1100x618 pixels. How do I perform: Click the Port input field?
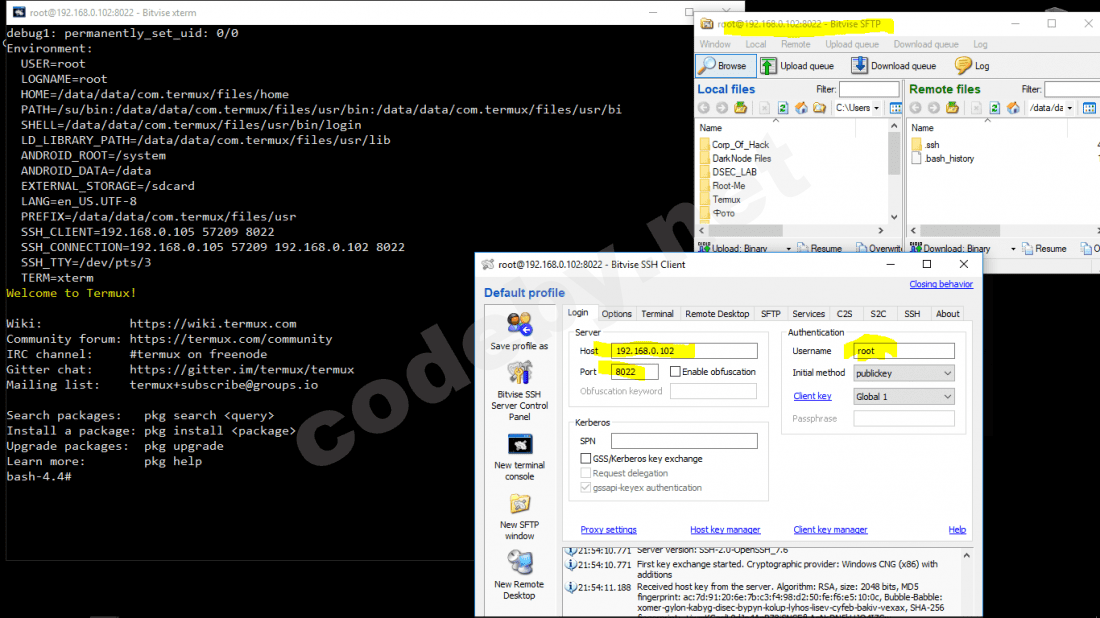point(634,372)
